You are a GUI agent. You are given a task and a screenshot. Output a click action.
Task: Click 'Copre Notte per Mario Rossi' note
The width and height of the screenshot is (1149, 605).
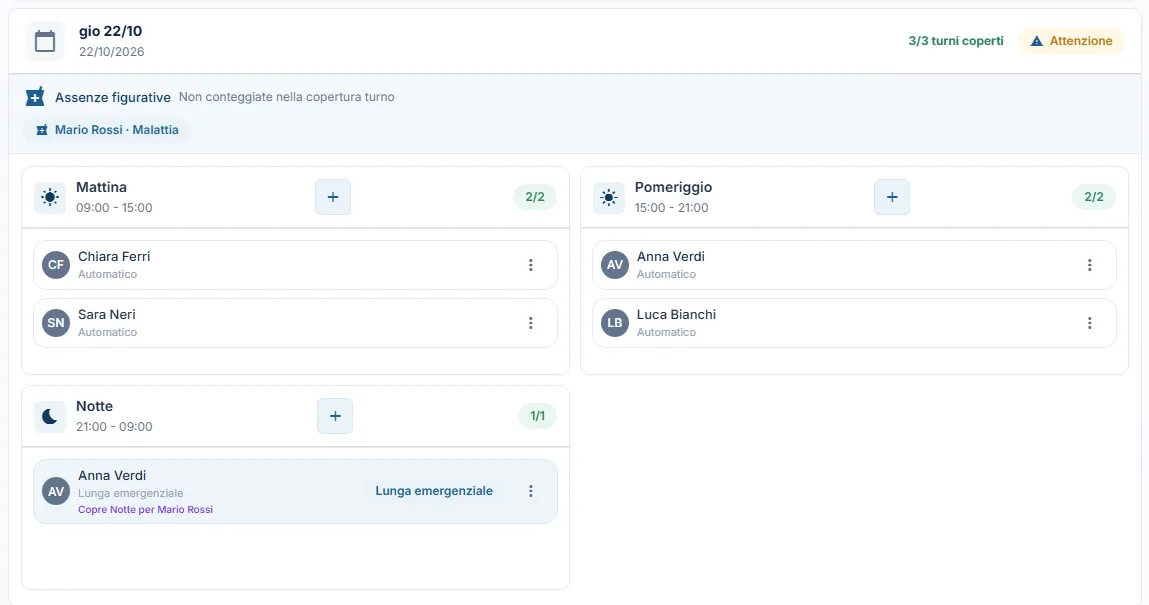[x=145, y=510]
